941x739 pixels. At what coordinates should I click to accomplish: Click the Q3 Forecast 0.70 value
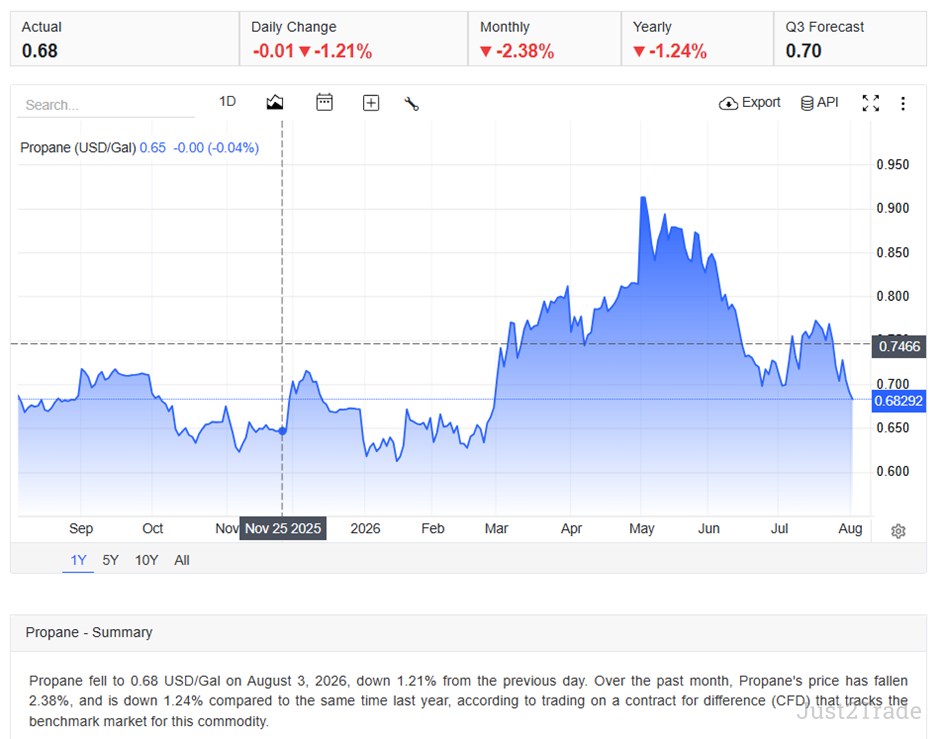[x=804, y=51]
